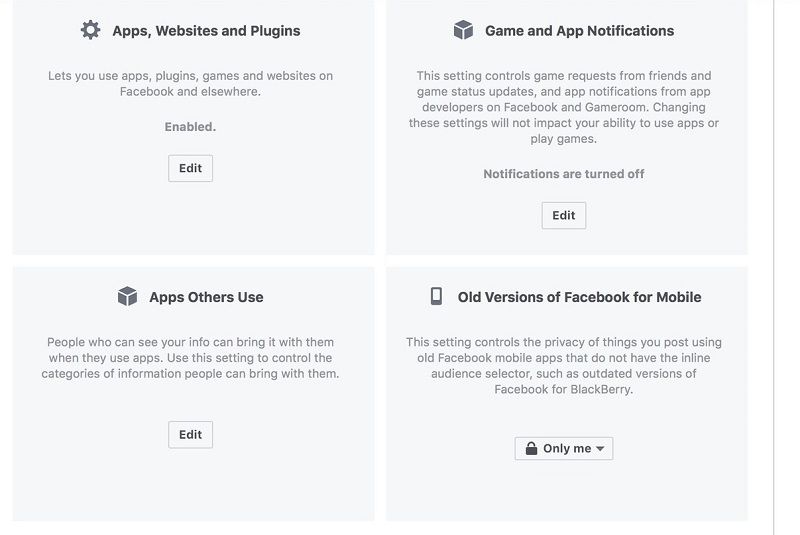
Task: Click the Old Versions of Facebook for Mobile heading
Action: [x=579, y=297]
